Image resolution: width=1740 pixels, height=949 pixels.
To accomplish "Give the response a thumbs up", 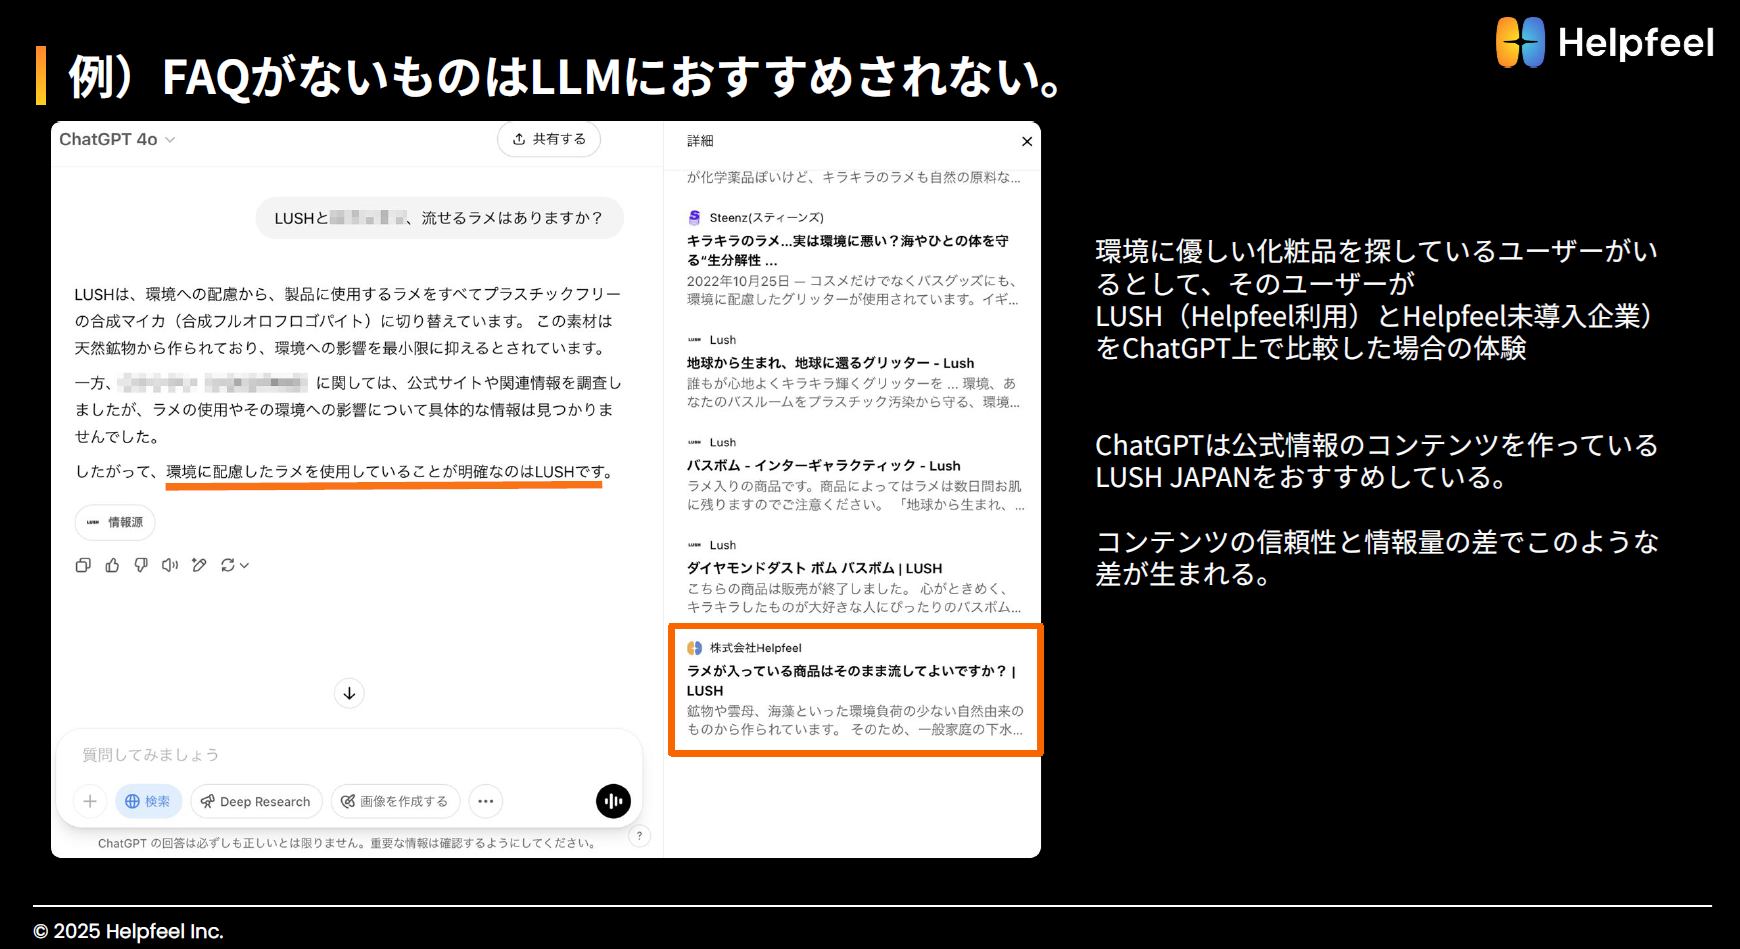I will coord(112,565).
